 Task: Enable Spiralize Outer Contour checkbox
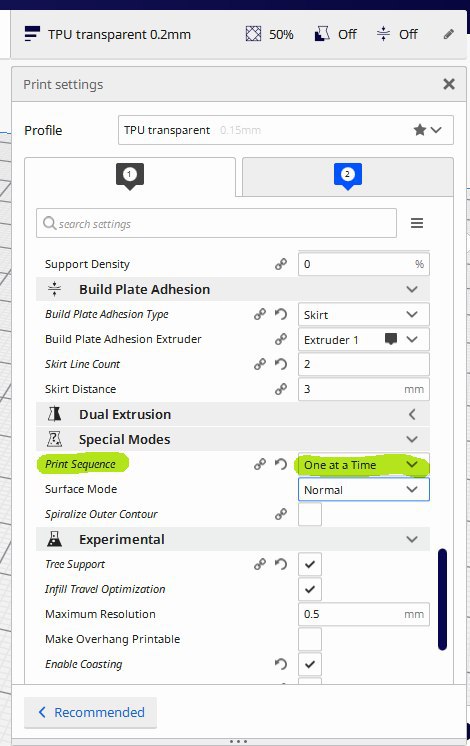(x=310, y=514)
